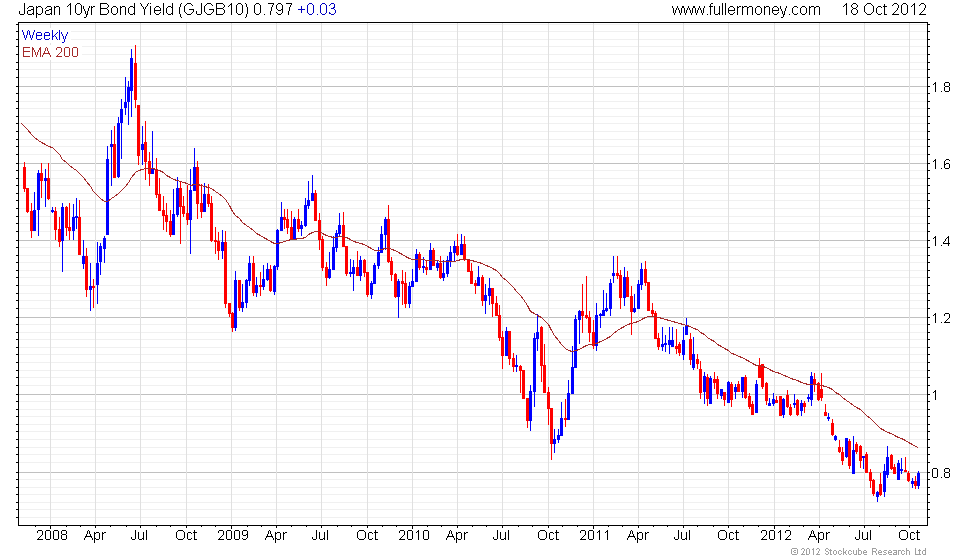Click the 2009 x-axis year label
The image size is (980, 560).
(x=232, y=535)
